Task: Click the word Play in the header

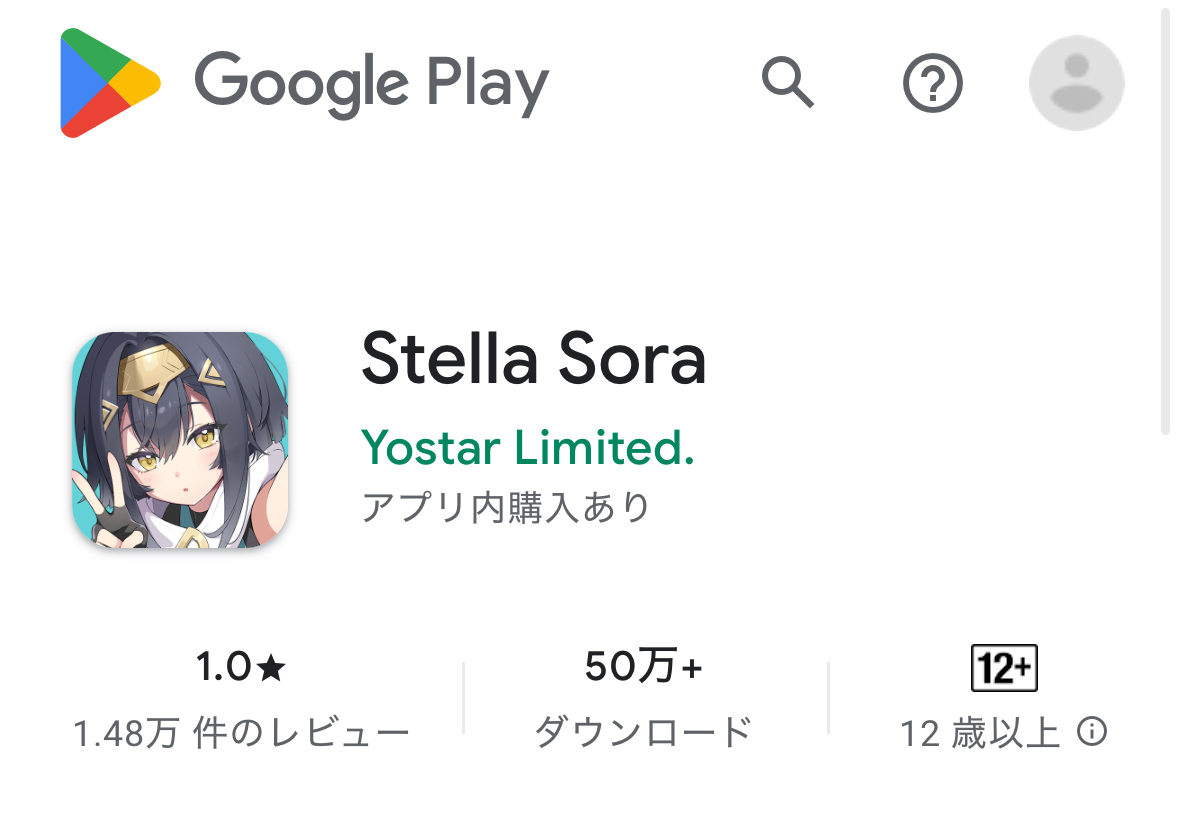Action: 488,84
